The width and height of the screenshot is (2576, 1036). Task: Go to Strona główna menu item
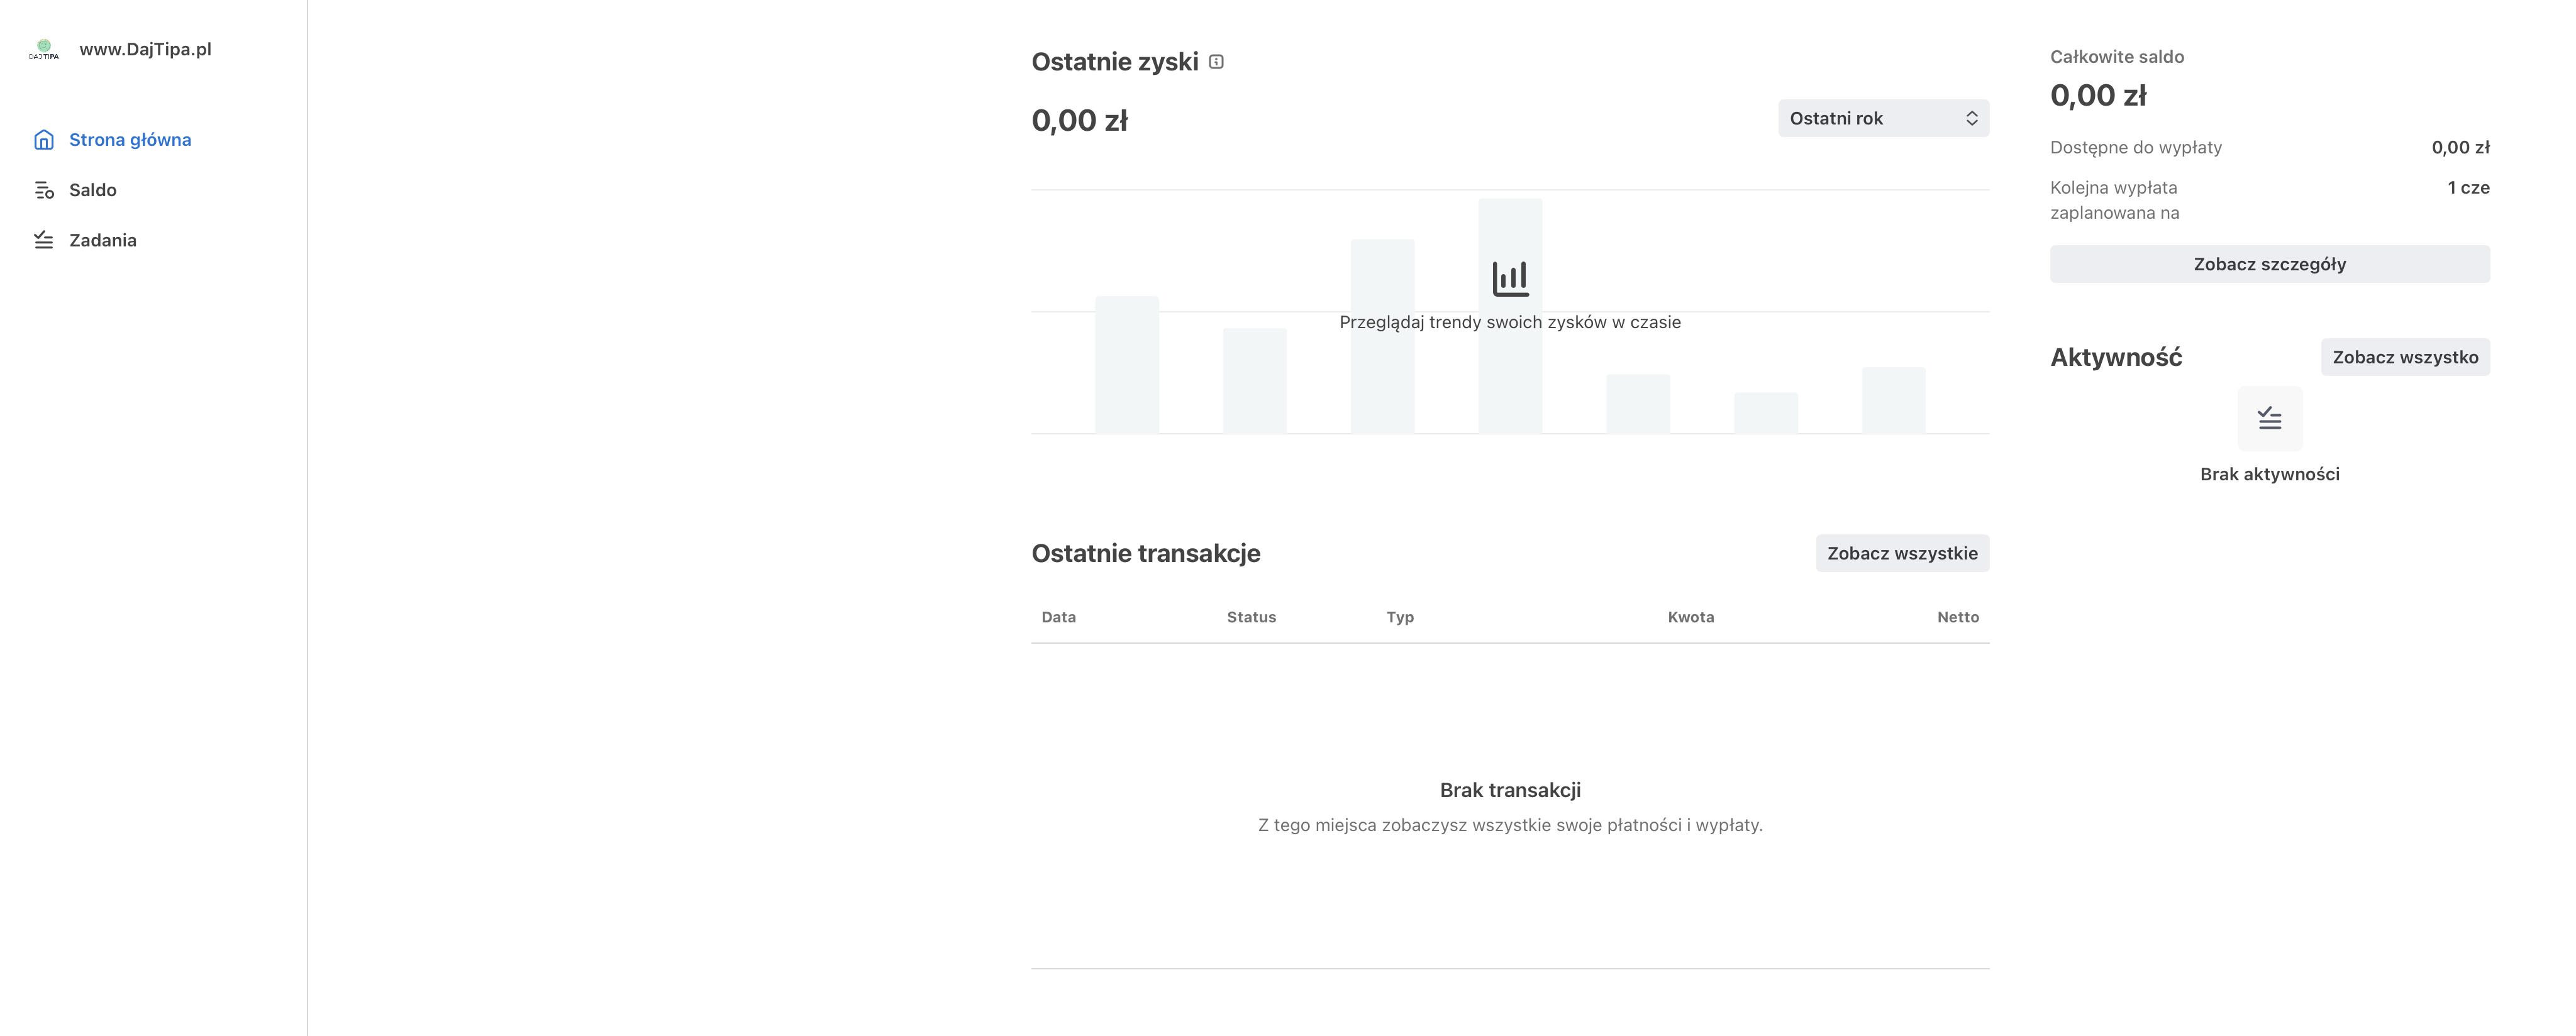(x=130, y=140)
